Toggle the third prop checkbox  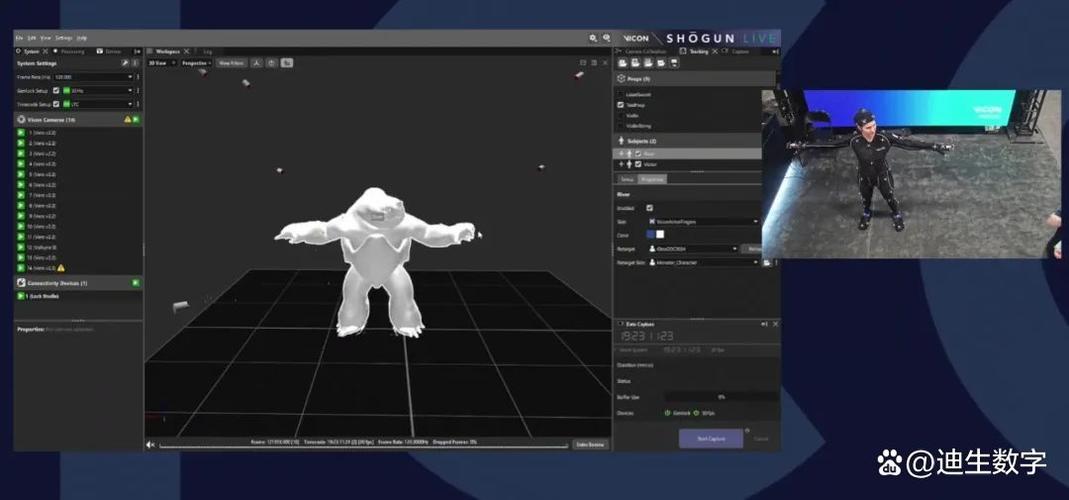tap(620, 115)
